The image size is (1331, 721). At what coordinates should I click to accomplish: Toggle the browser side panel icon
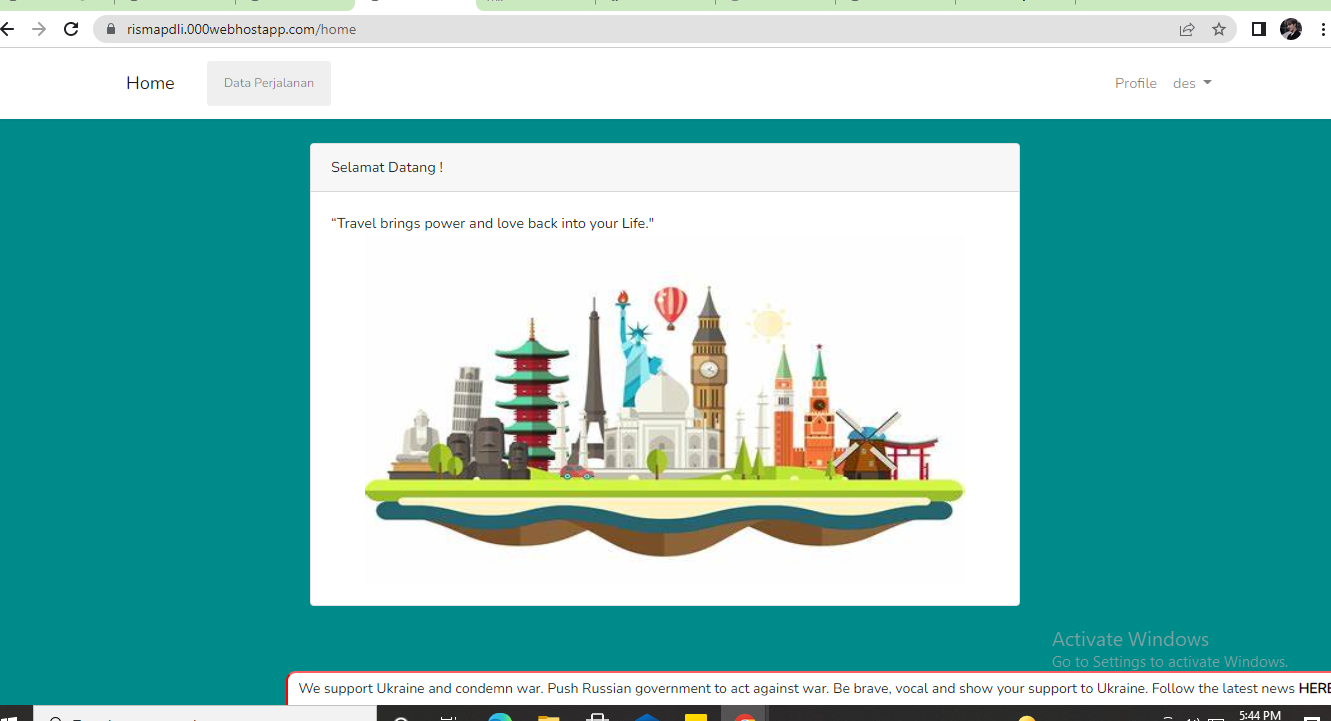[1259, 29]
